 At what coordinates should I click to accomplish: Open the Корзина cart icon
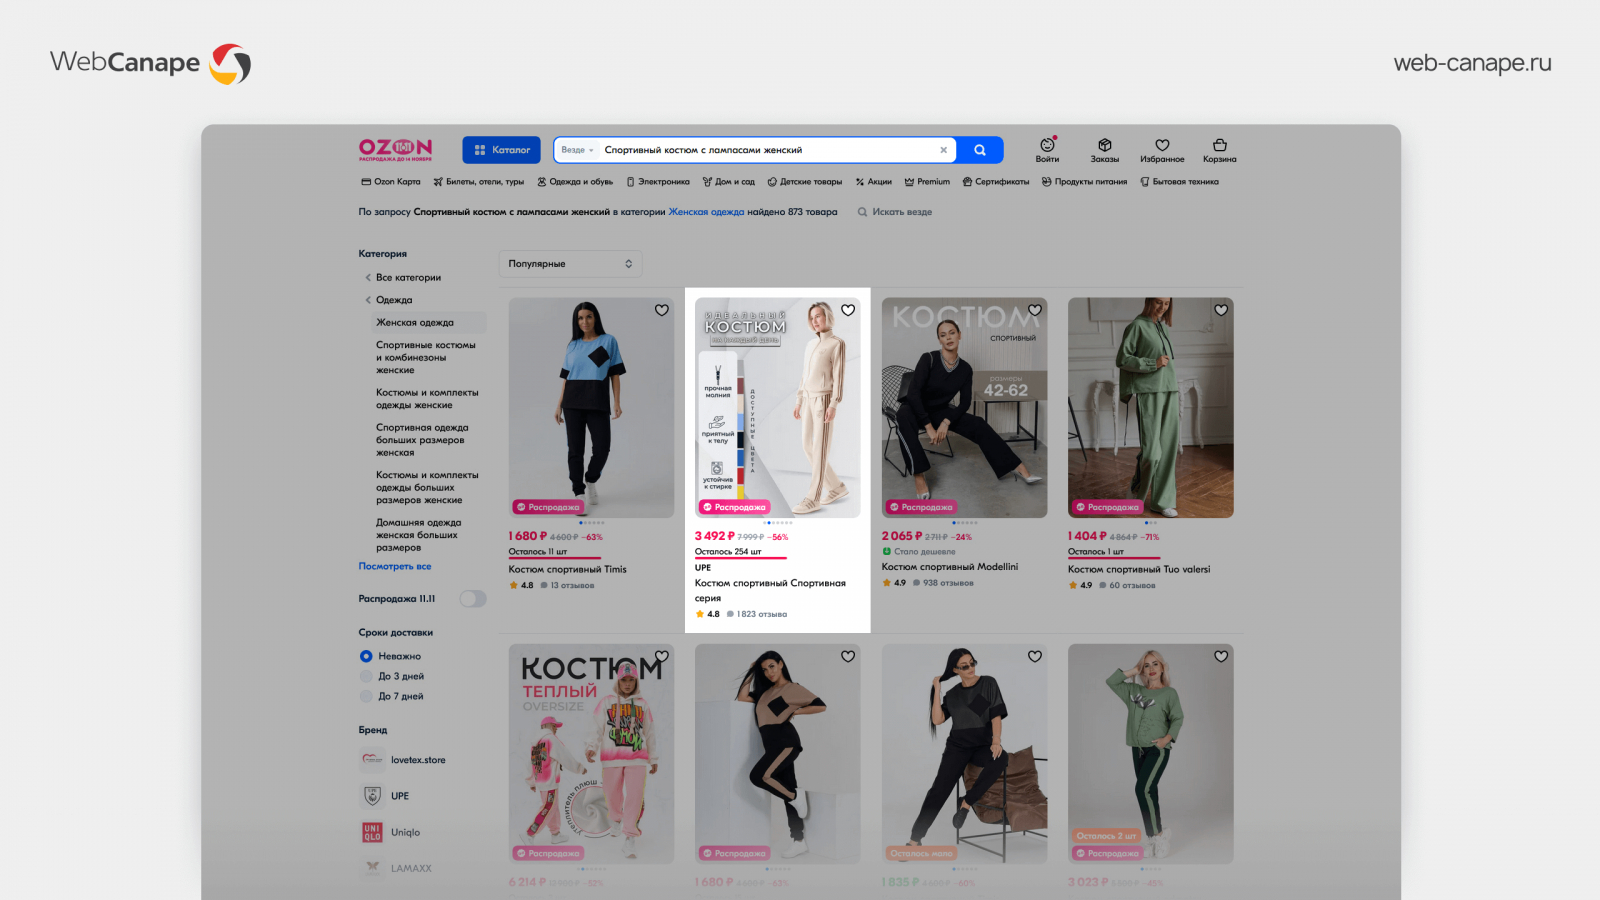pos(1219,150)
